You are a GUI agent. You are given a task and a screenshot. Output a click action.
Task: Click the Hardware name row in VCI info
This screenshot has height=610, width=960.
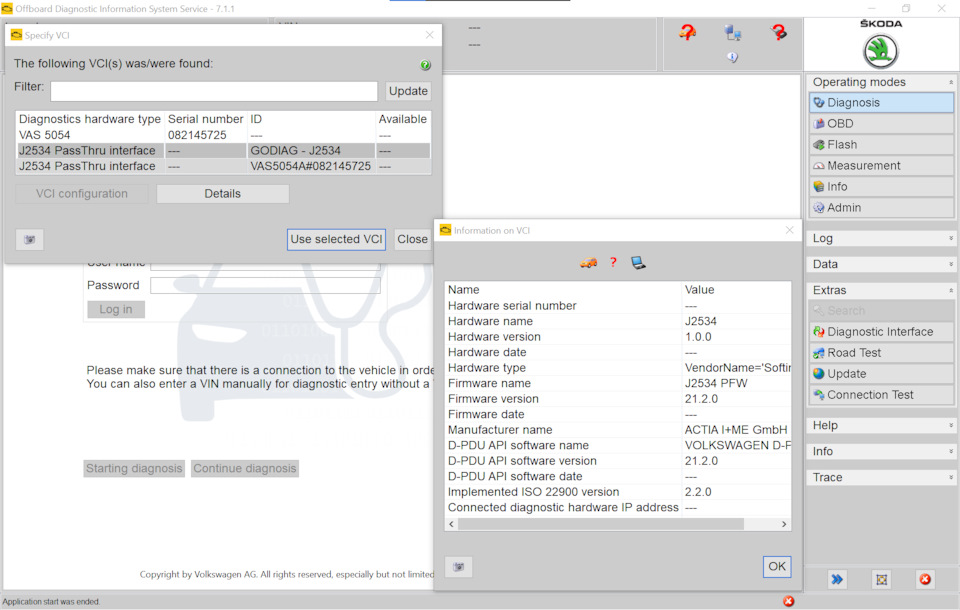[x=618, y=322]
